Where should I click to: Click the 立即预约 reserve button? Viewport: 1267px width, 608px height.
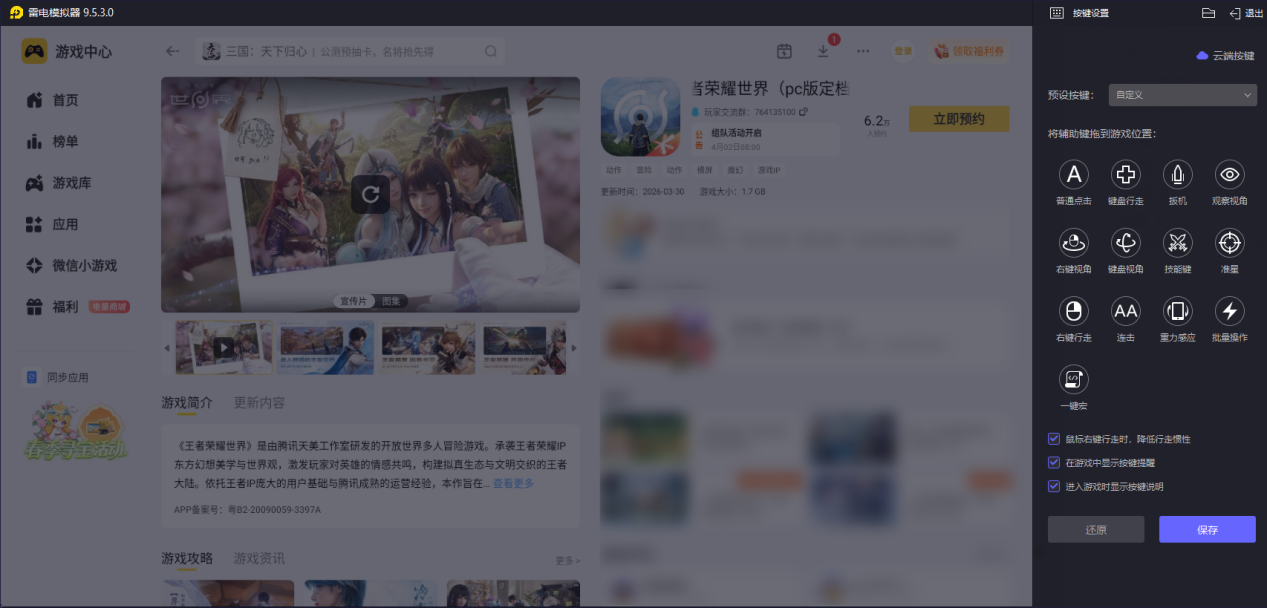(958, 119)
